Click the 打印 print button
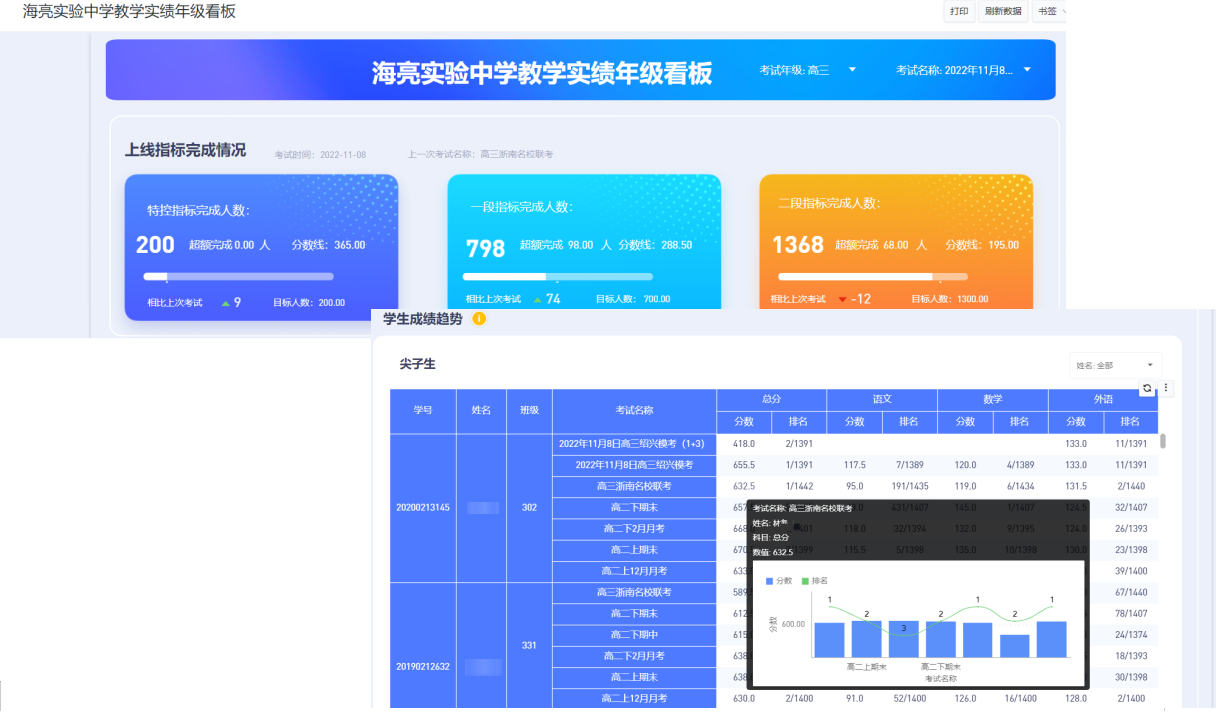The image size is (1217, 714). 959,11
